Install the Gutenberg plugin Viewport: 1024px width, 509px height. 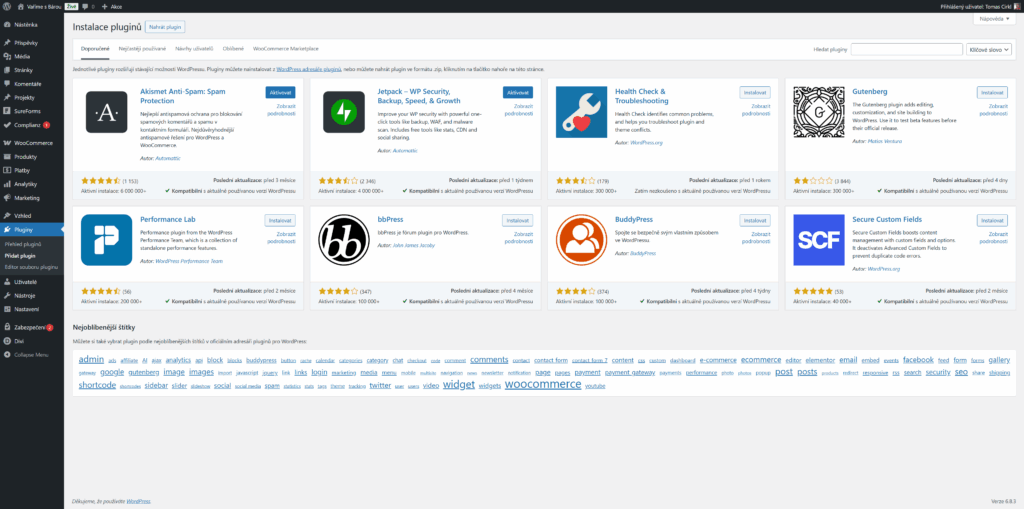point(992,92)
